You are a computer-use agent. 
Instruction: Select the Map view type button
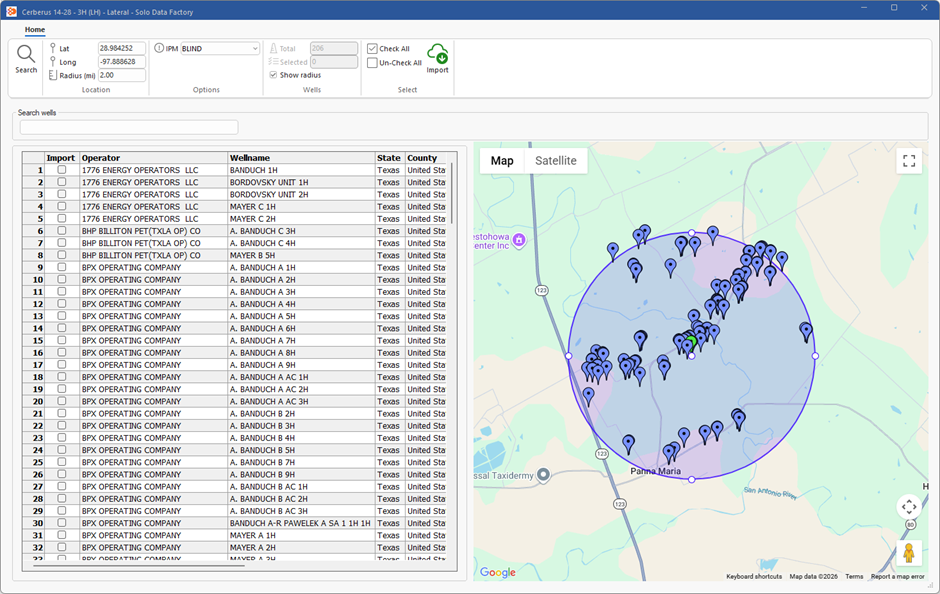point(502,161)
